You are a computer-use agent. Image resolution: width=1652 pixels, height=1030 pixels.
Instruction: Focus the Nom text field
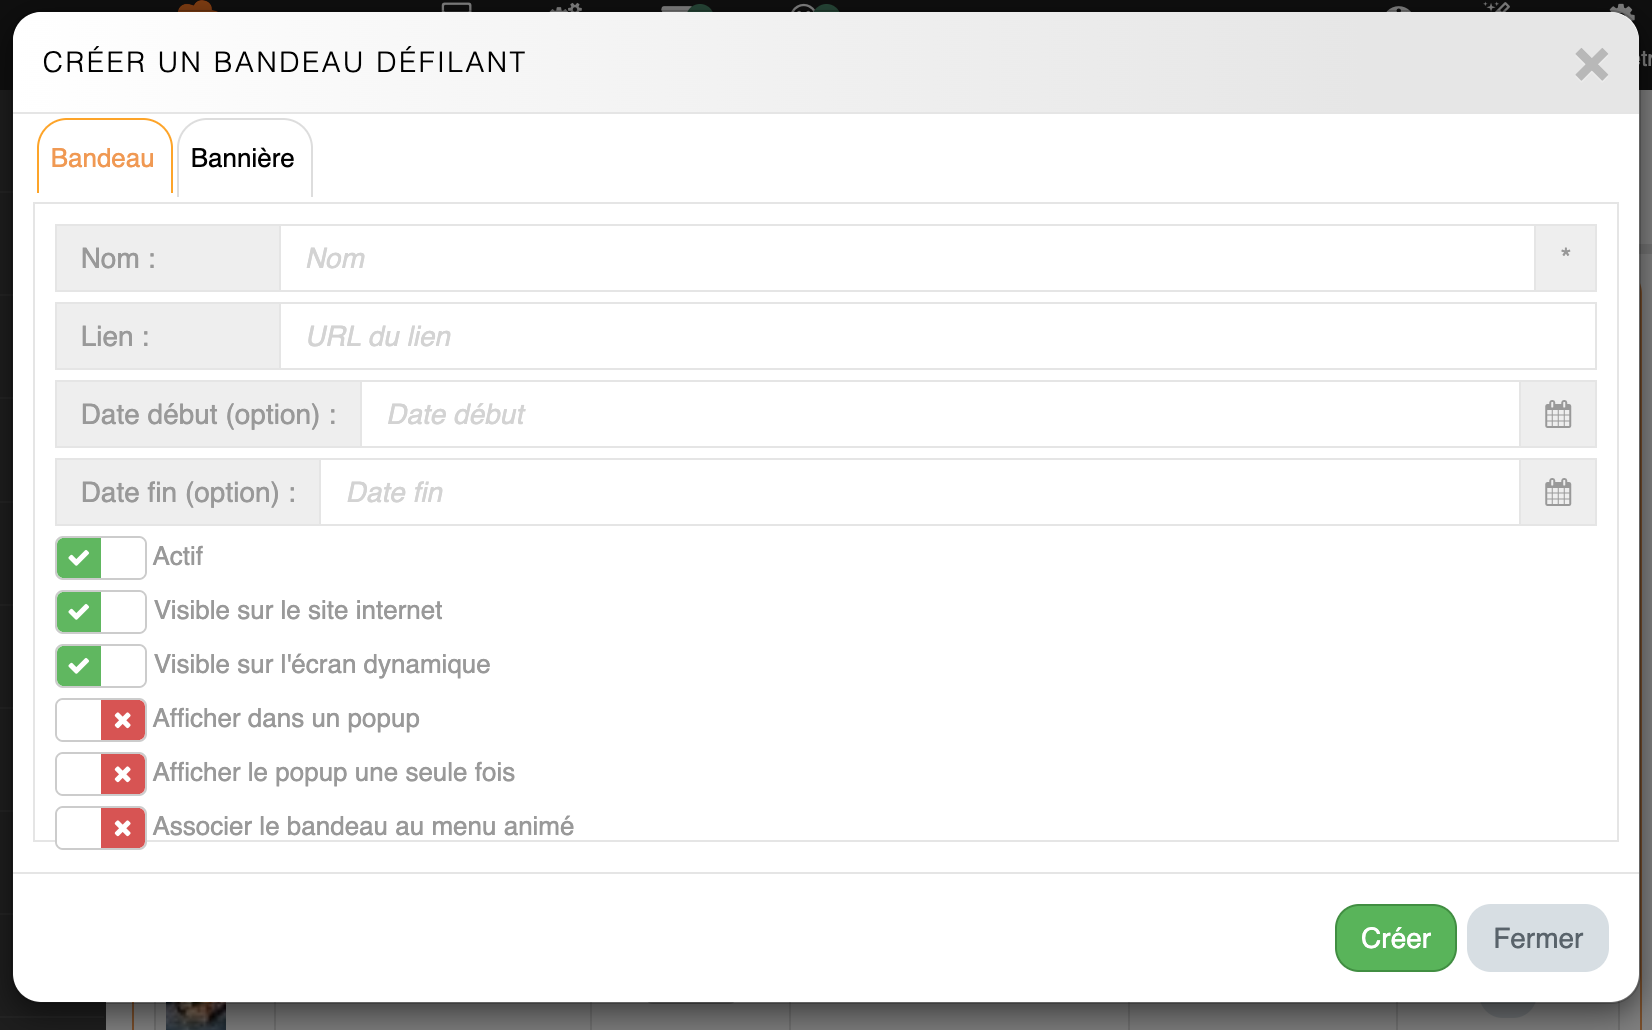click(906, 258)
